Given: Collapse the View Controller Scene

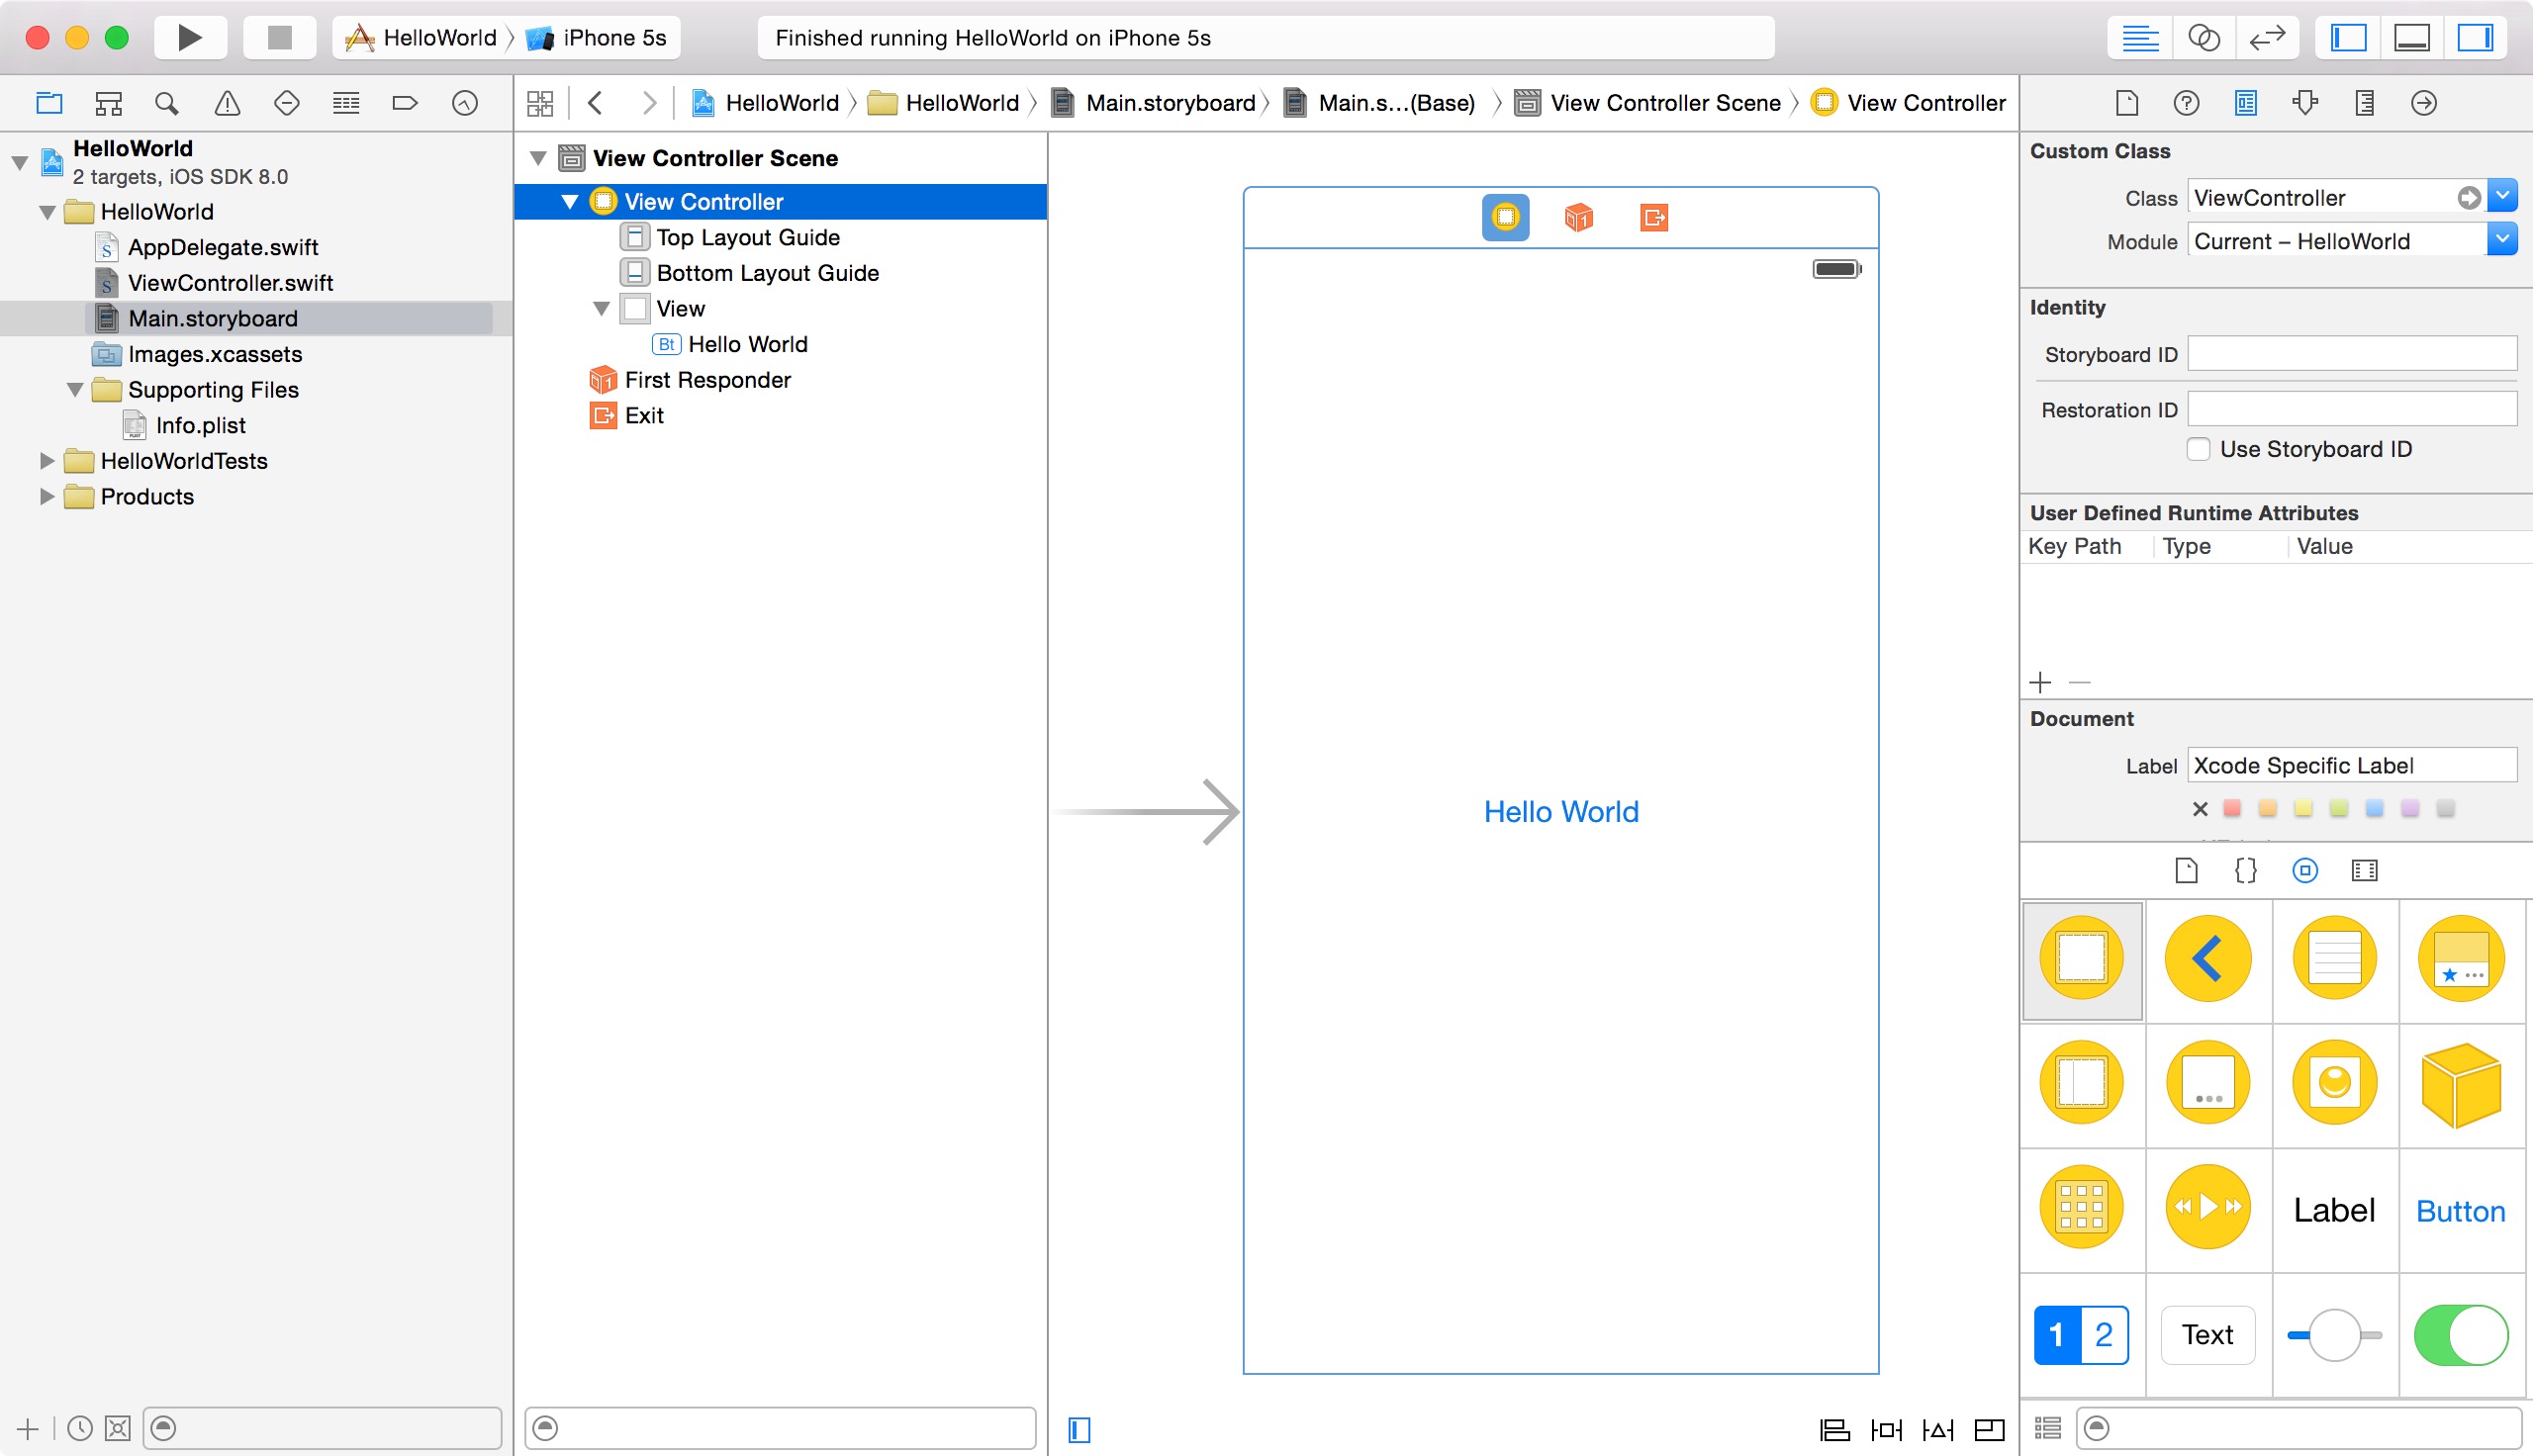Looking at the screenshot, I should coord(538,158).
